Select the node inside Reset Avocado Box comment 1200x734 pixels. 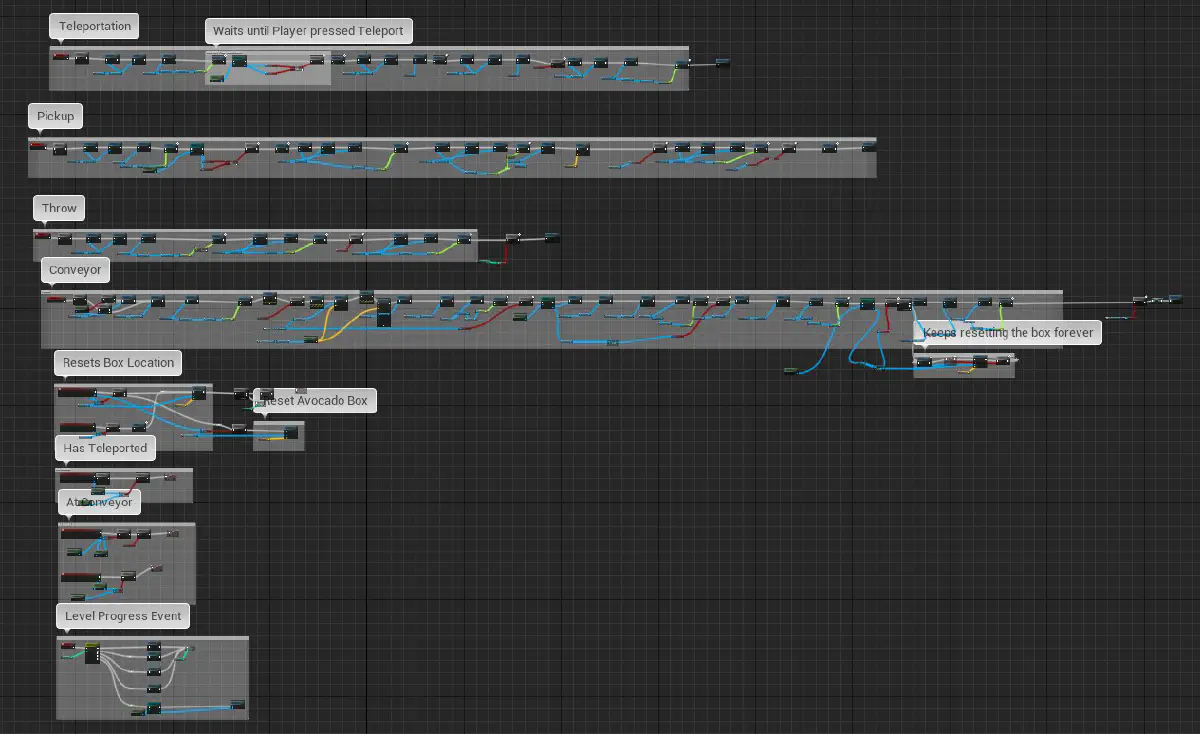pyautogui.click(x=292, y=433)
